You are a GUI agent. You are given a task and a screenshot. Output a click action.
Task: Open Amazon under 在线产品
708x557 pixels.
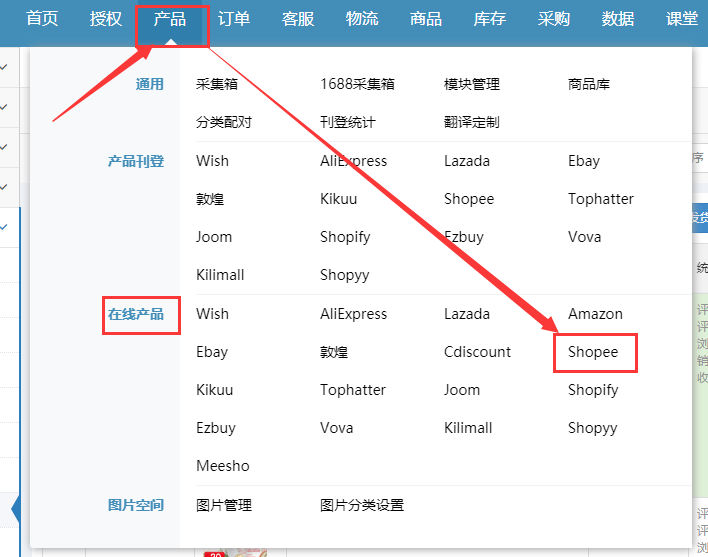coord(596,314)
